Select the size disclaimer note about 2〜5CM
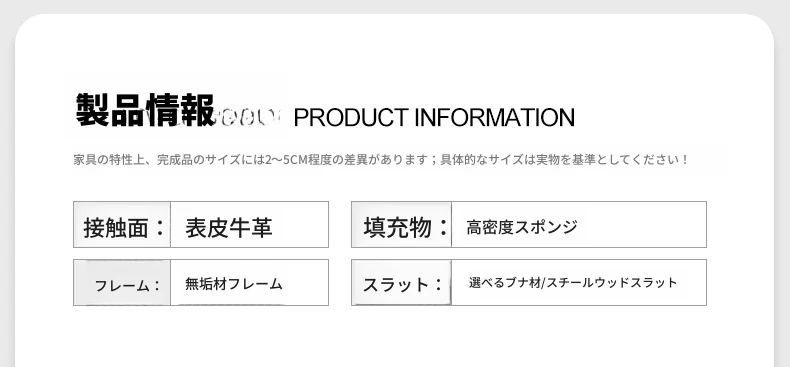 (380, 160)
